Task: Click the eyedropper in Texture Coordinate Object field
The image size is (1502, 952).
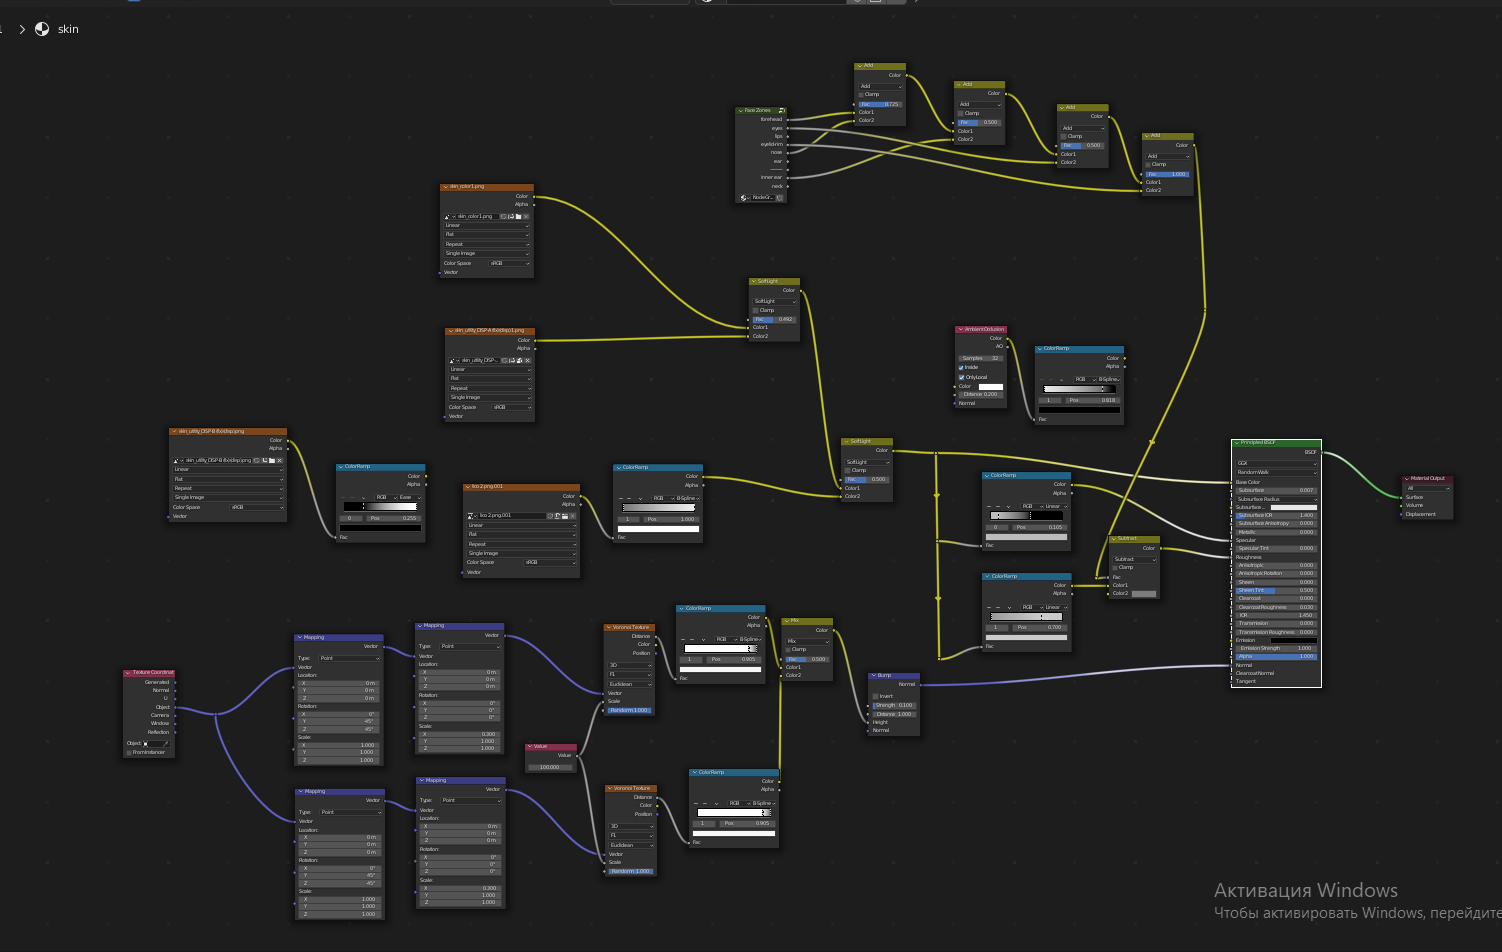Action: (x=166, y=743)
